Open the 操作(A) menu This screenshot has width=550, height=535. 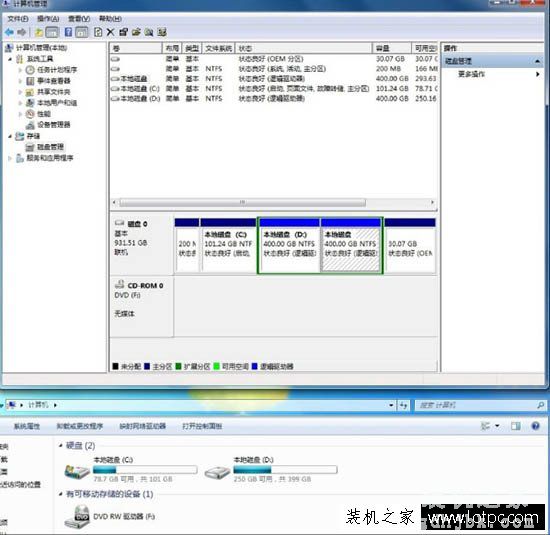click(48, 19)
